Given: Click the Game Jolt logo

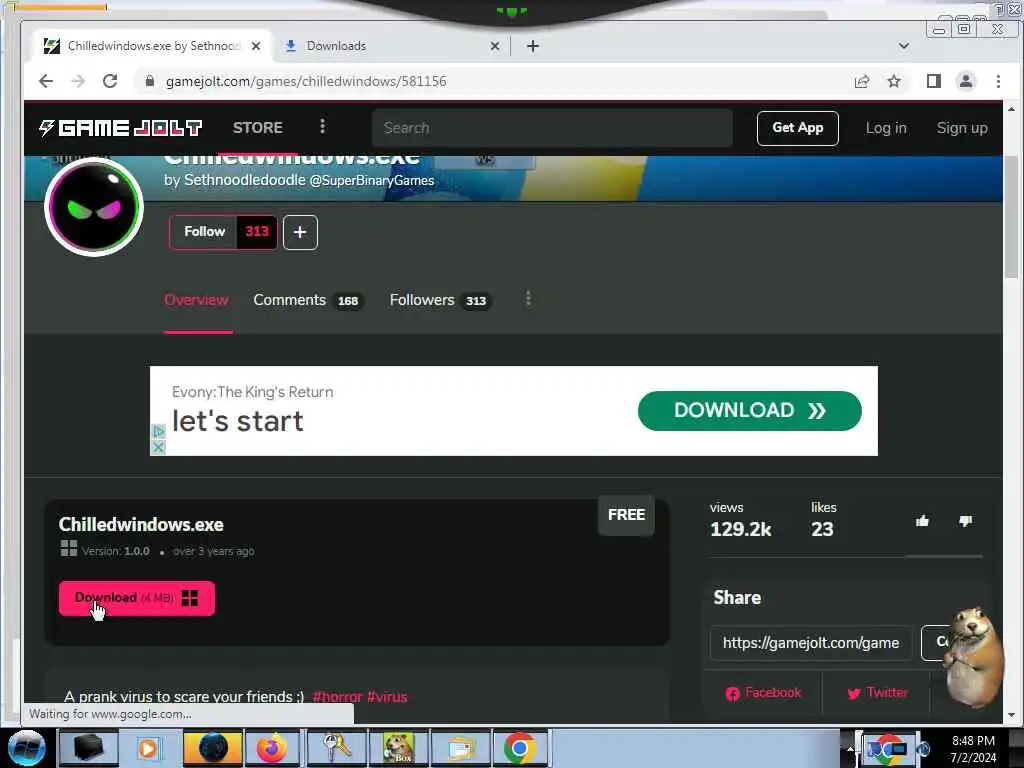Looking at the screenshot, I should pyautogui.click(x=121, y=128).
